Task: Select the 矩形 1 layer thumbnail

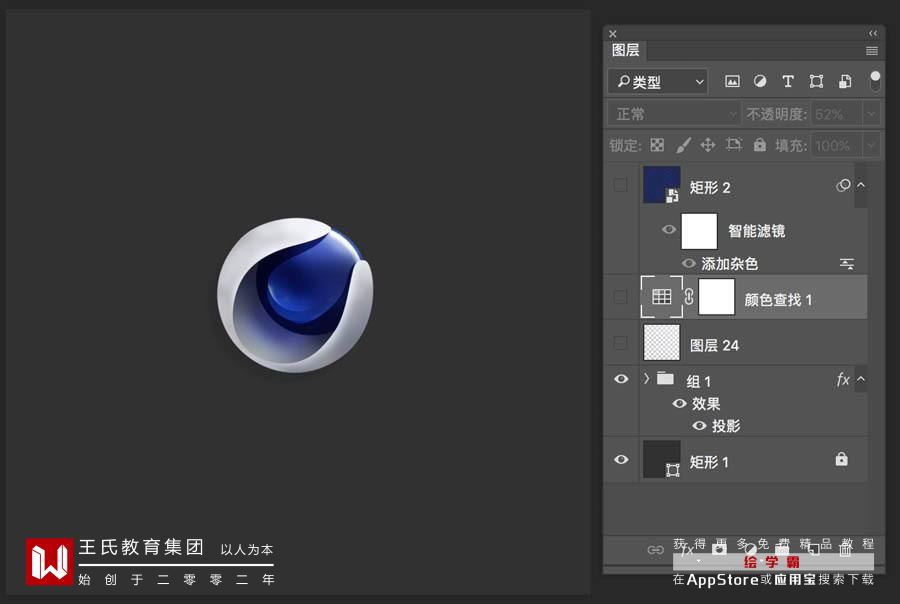Action: 661,459
